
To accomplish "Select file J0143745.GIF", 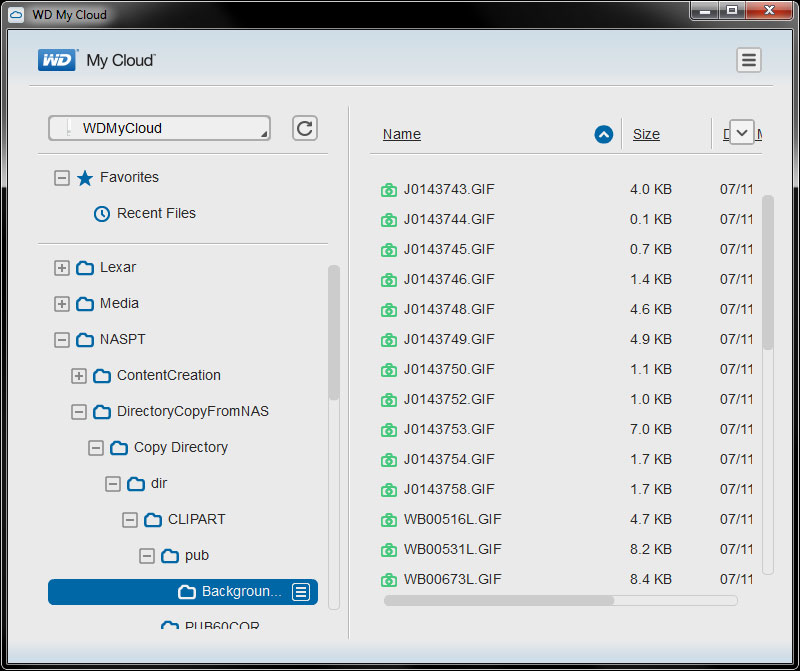I will pyautogui.click(x=449, y=250).
